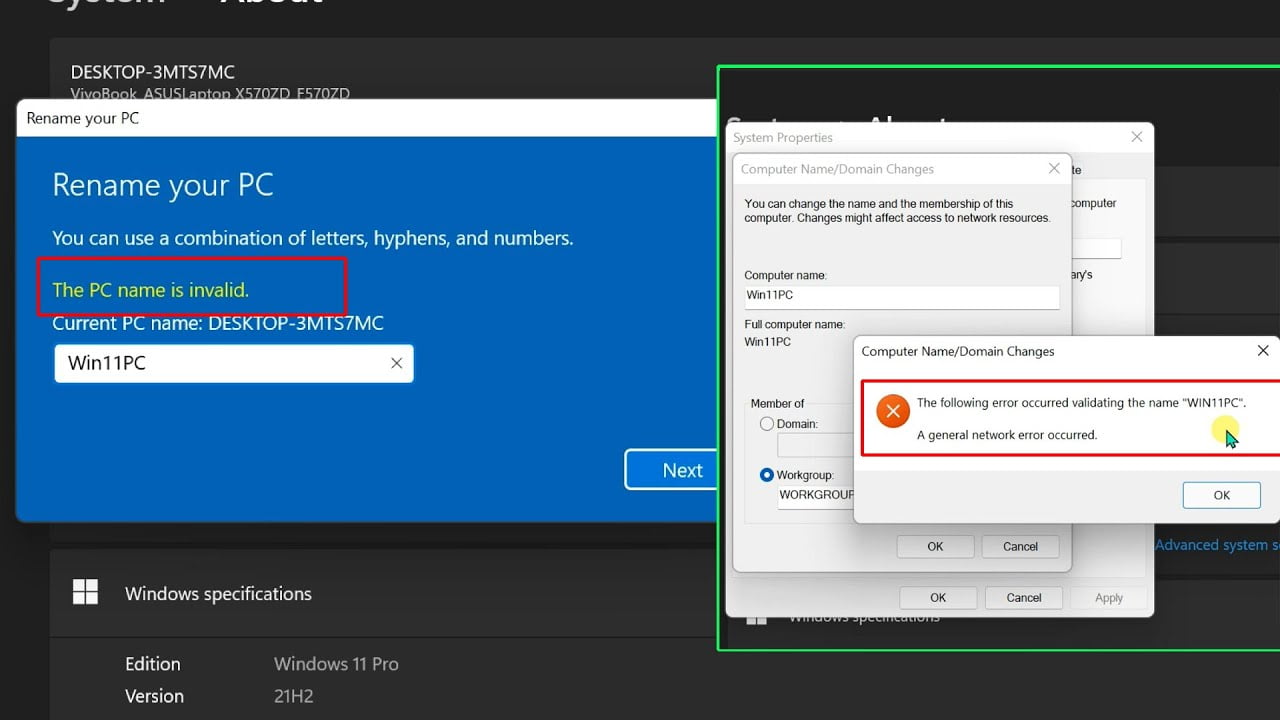Close the validation error message dialog

[1263, 351]
